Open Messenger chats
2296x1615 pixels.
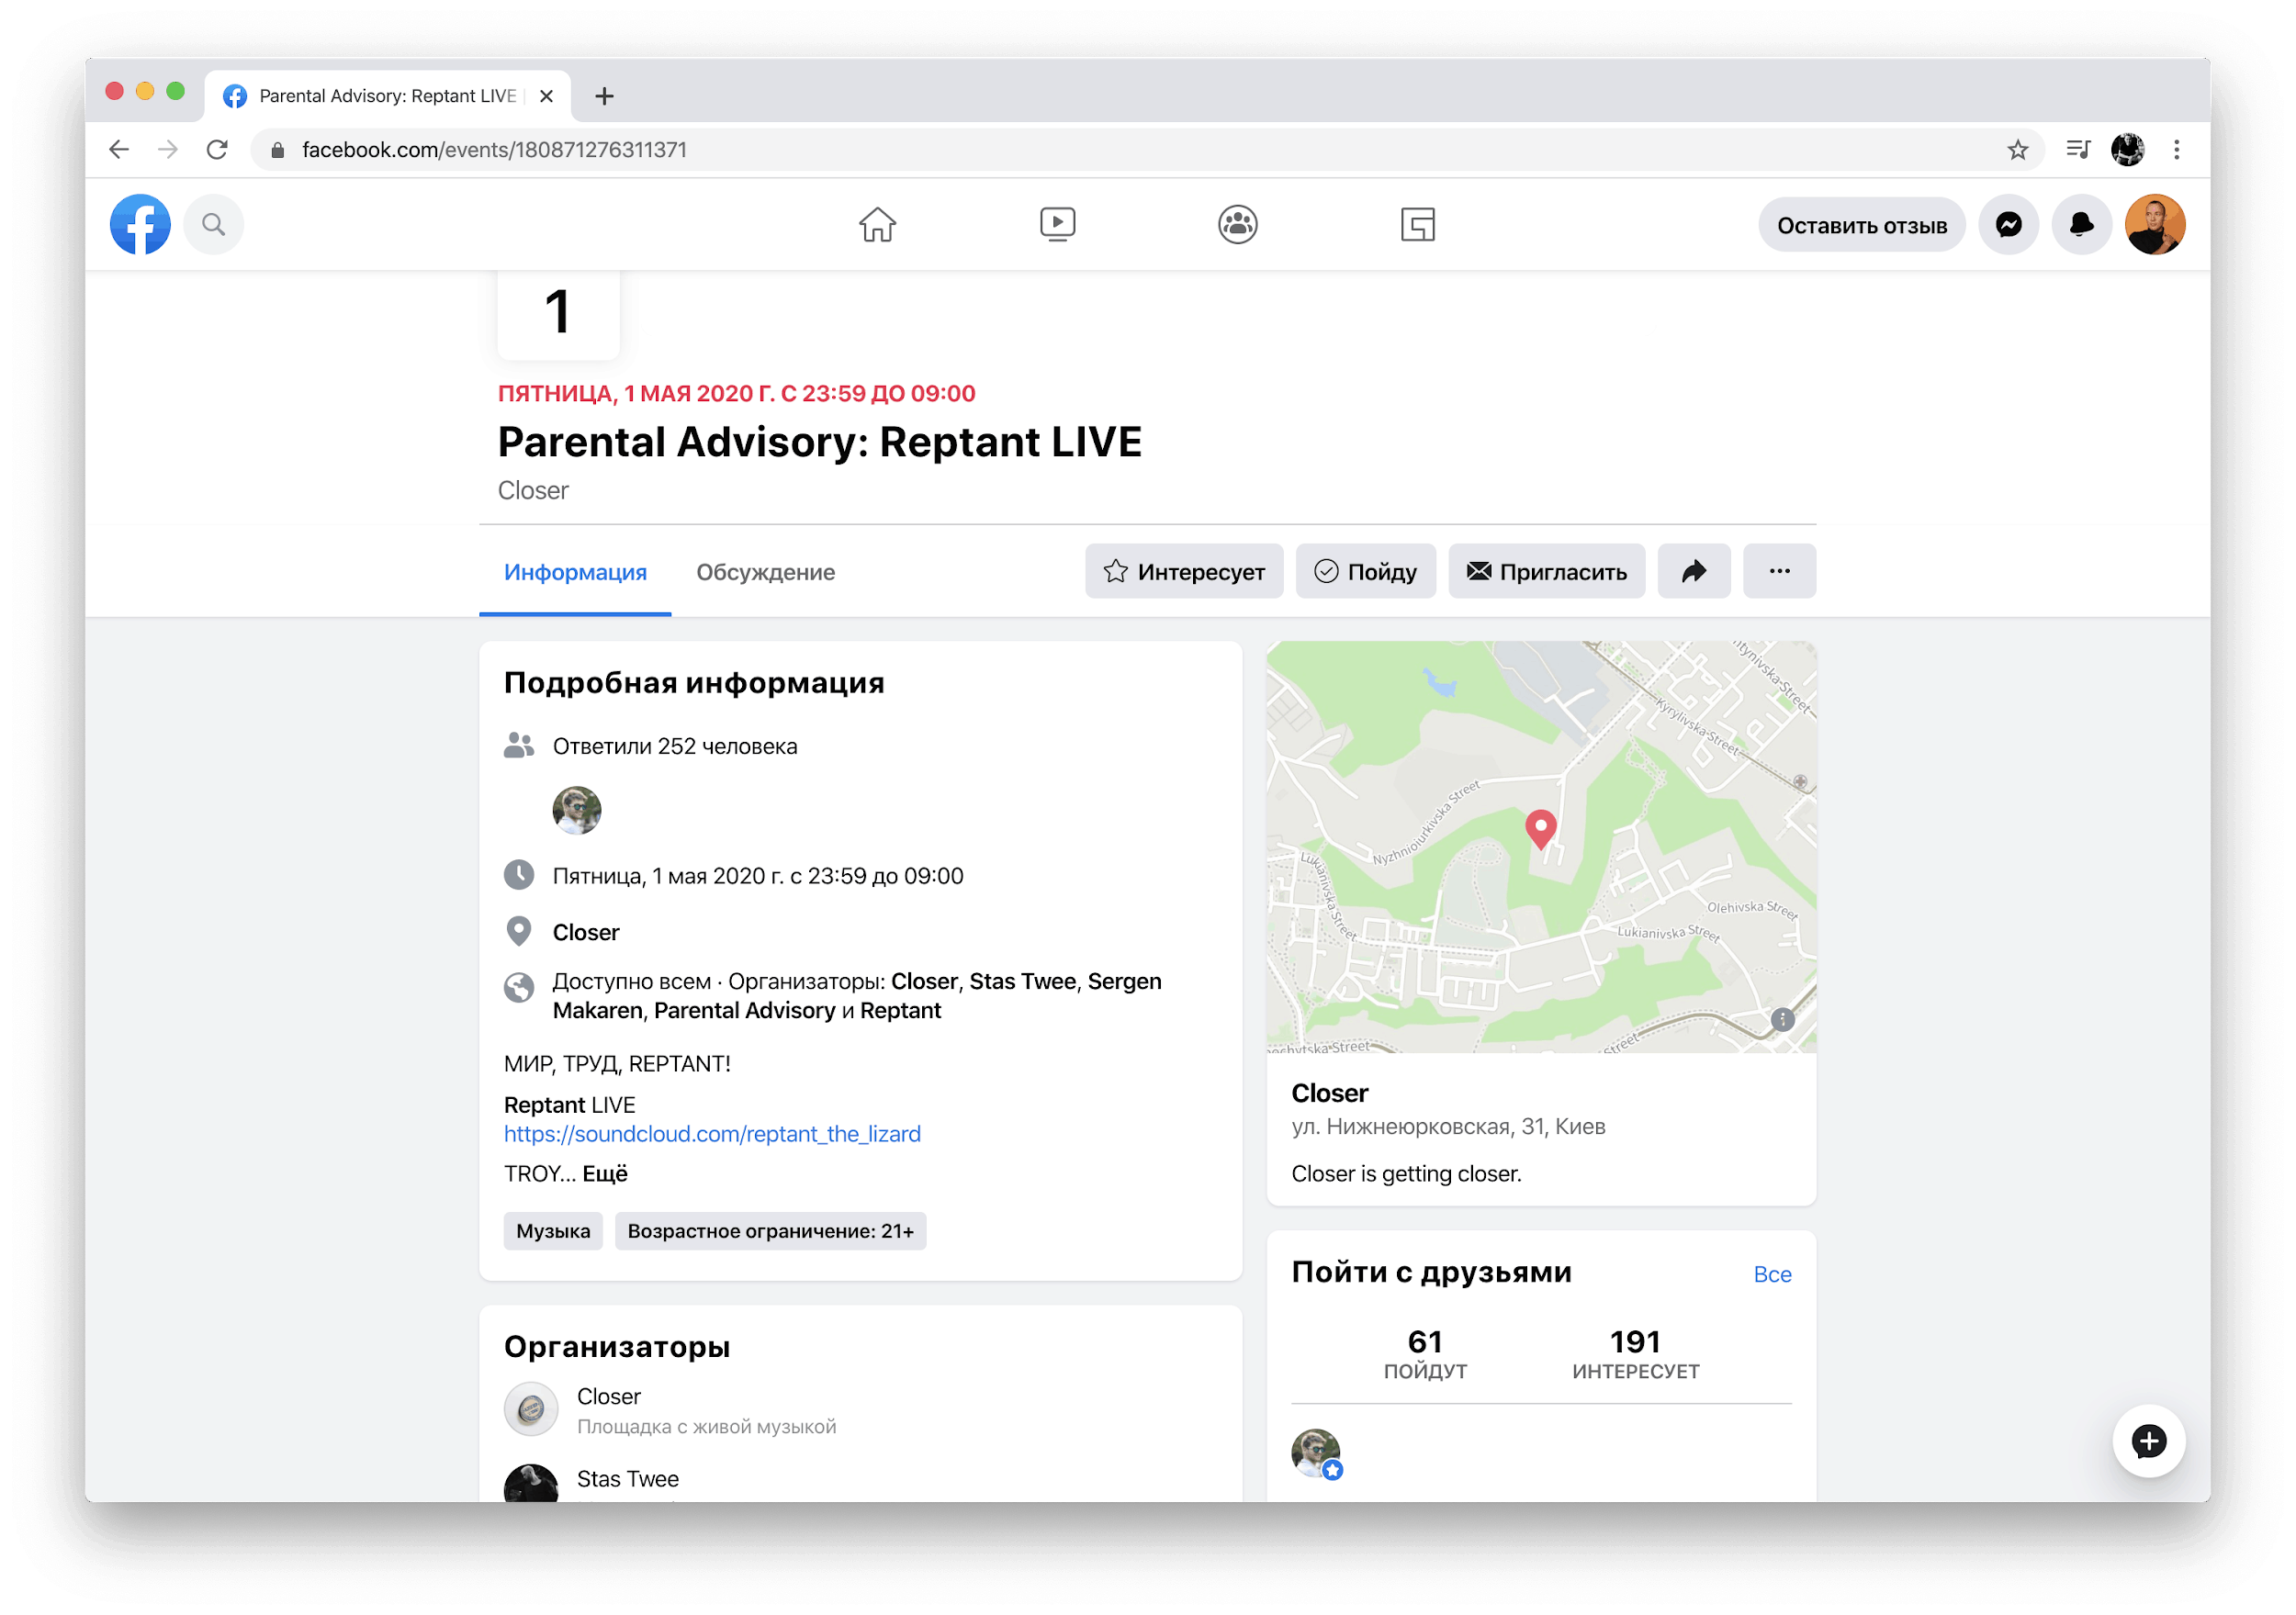pos(2009,225)
